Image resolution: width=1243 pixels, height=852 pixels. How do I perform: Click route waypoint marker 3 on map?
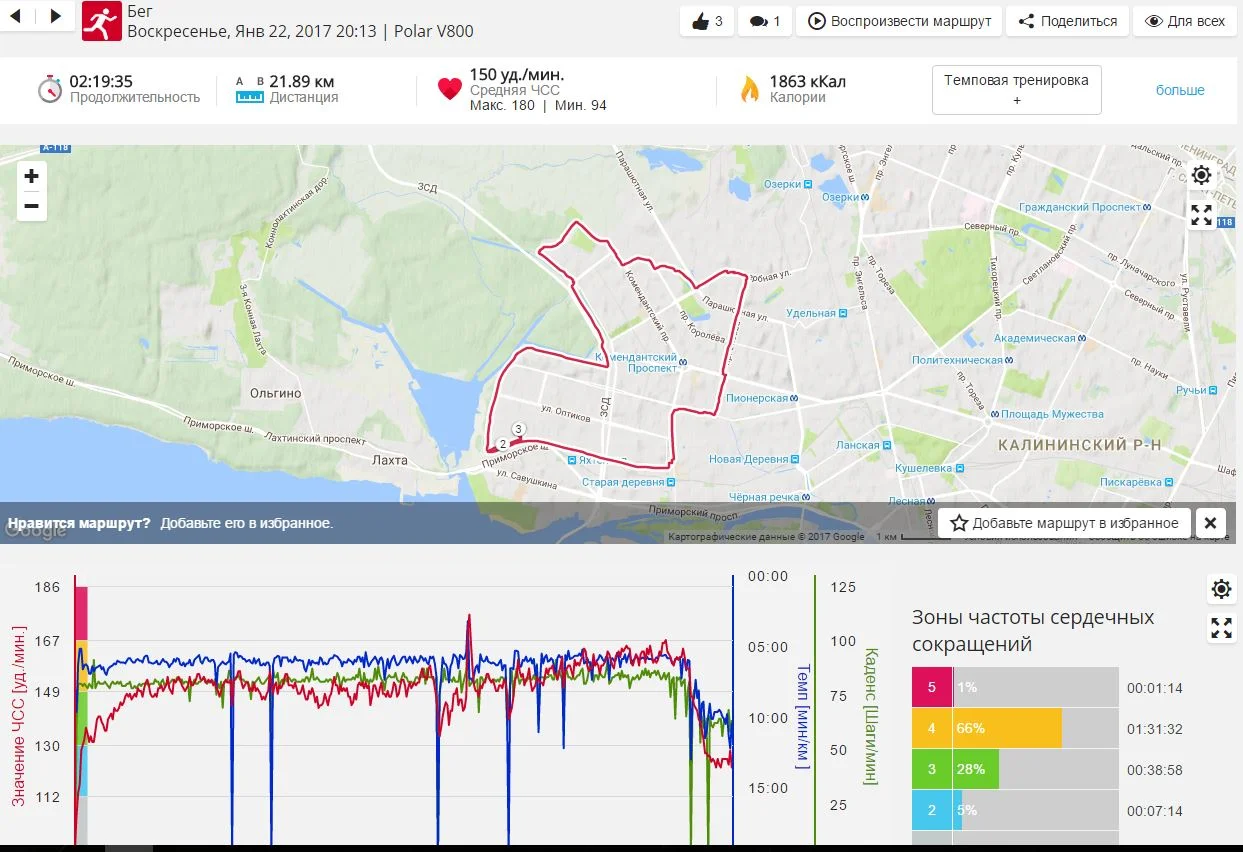pyautogui.click(x=518, y=429)
